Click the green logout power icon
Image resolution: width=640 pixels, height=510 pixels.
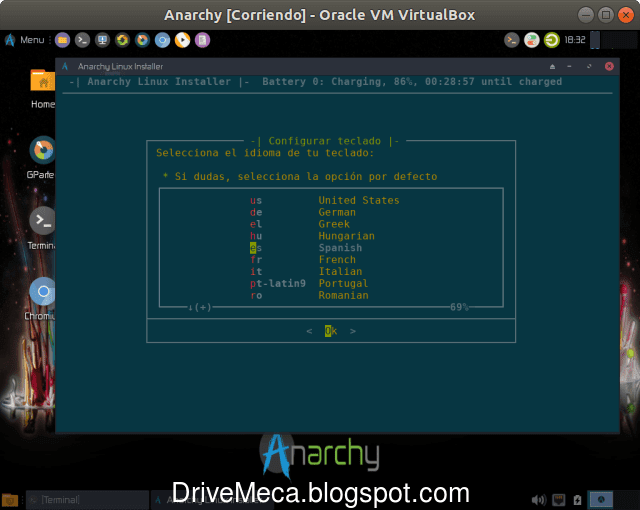(551, 40)
